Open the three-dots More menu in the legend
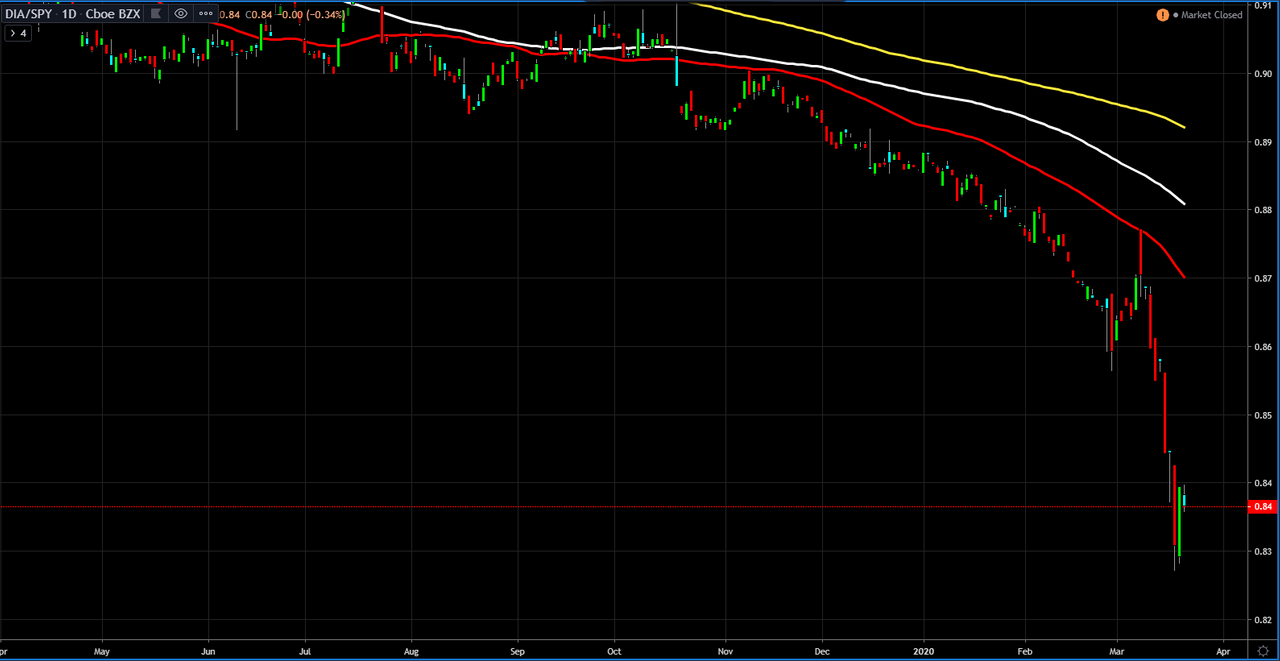 click(x=205, y=14)
